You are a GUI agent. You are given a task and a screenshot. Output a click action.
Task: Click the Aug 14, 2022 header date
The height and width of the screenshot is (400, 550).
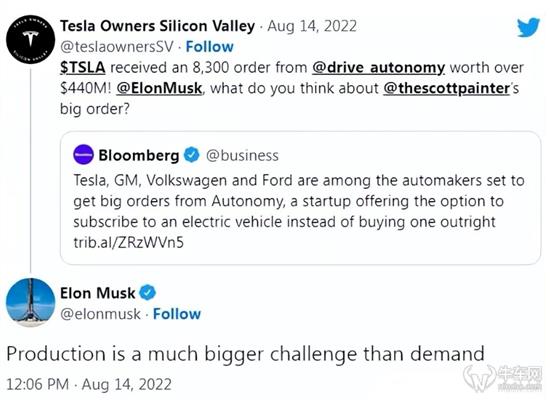click(x=312, y=26)
